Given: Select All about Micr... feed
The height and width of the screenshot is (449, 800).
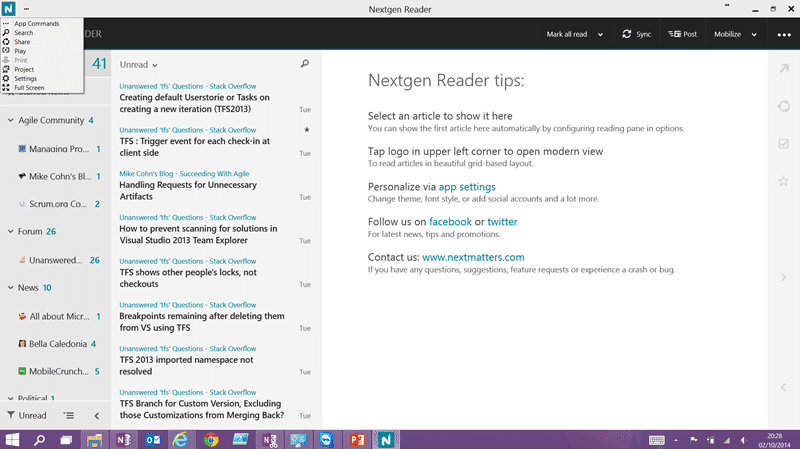Looking at the screenshot, I should click(59, 316).
